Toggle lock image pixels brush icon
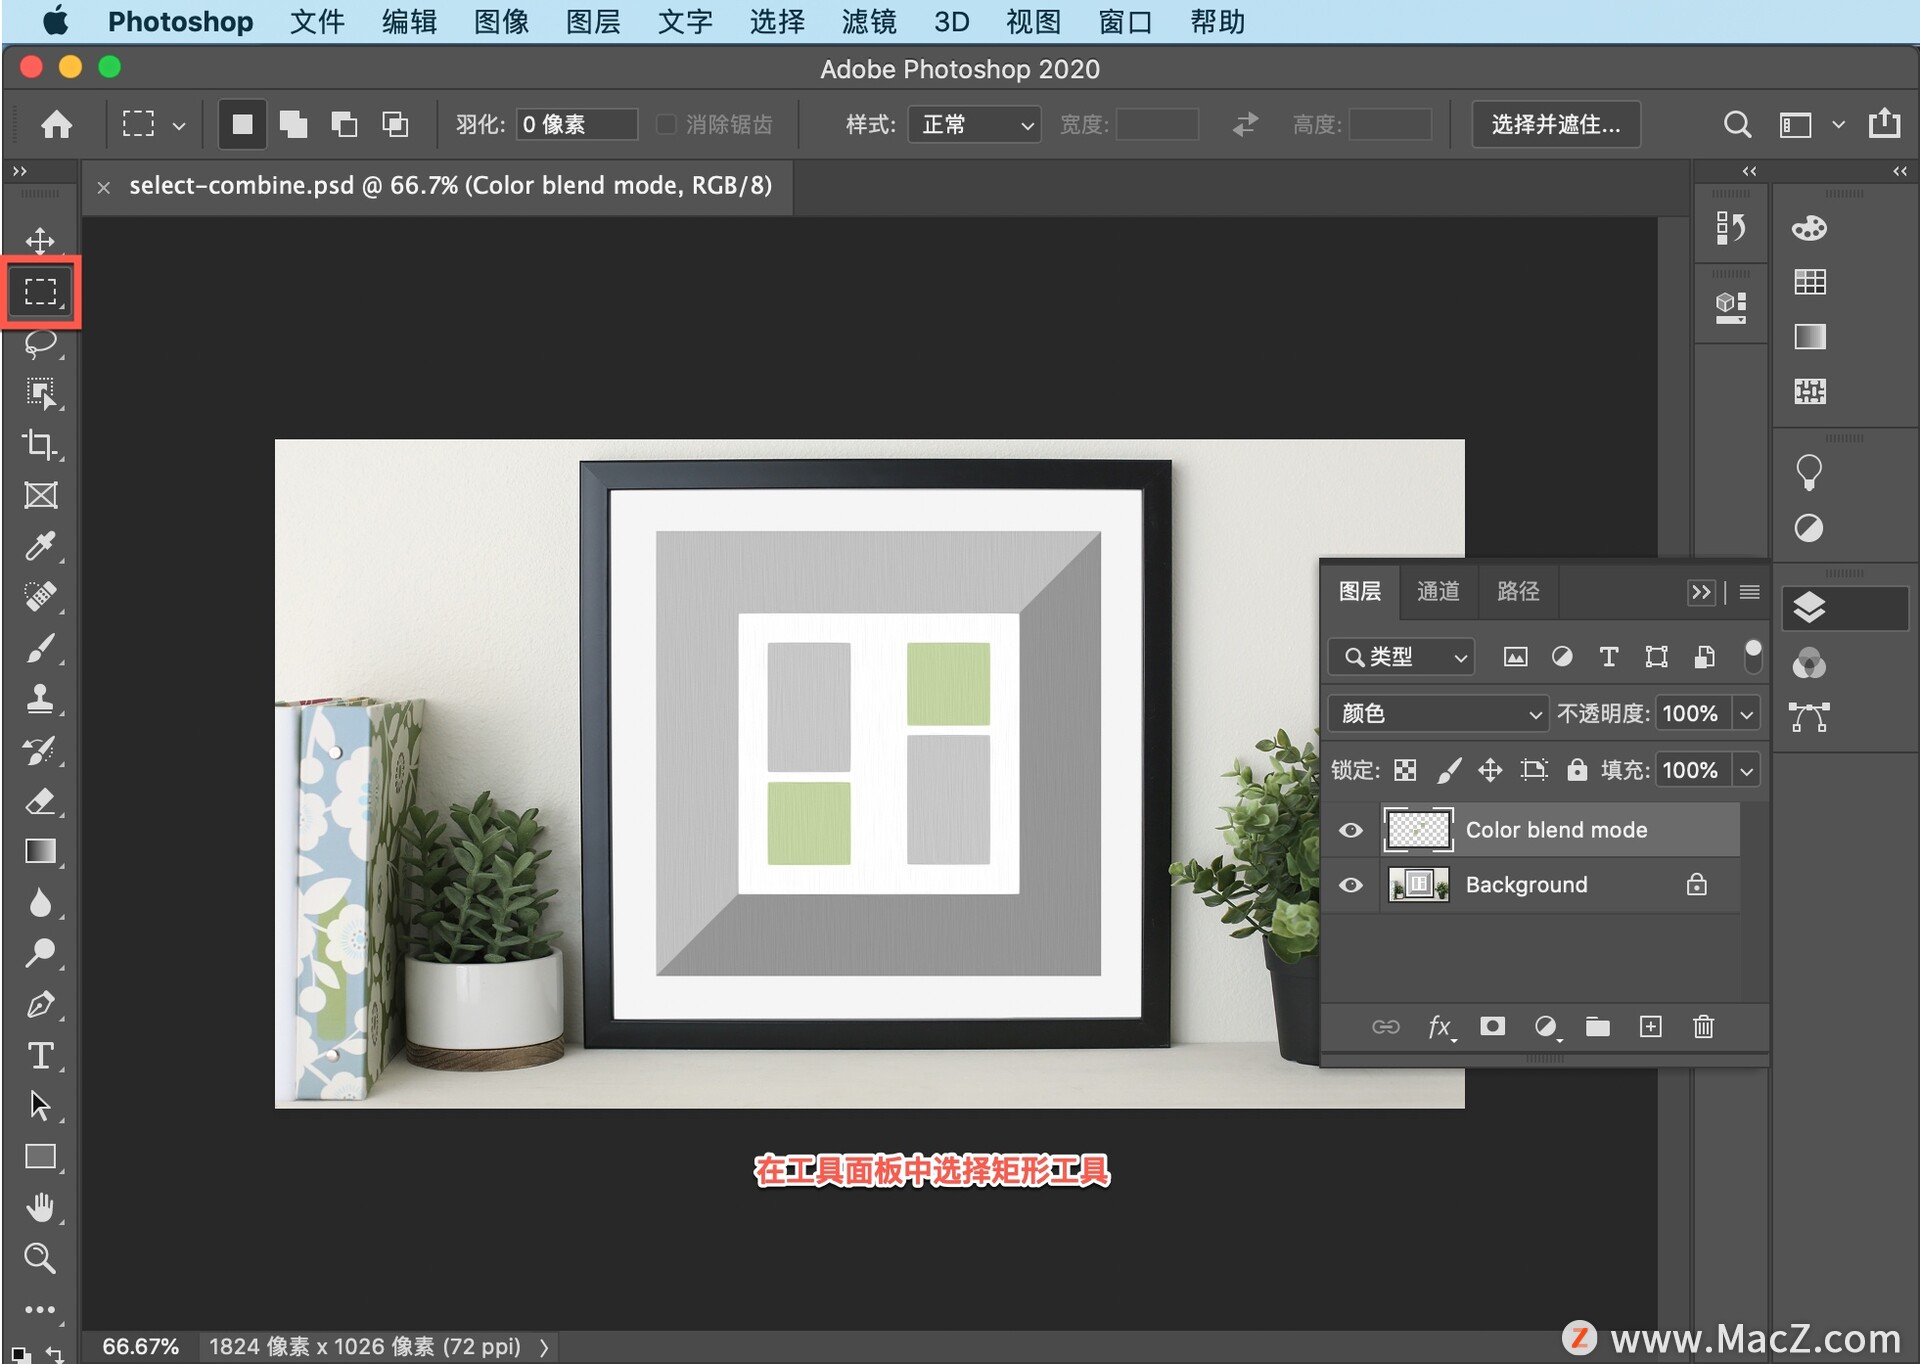The width and height of the screenshot is (1920, 1364). point(1448,770)
